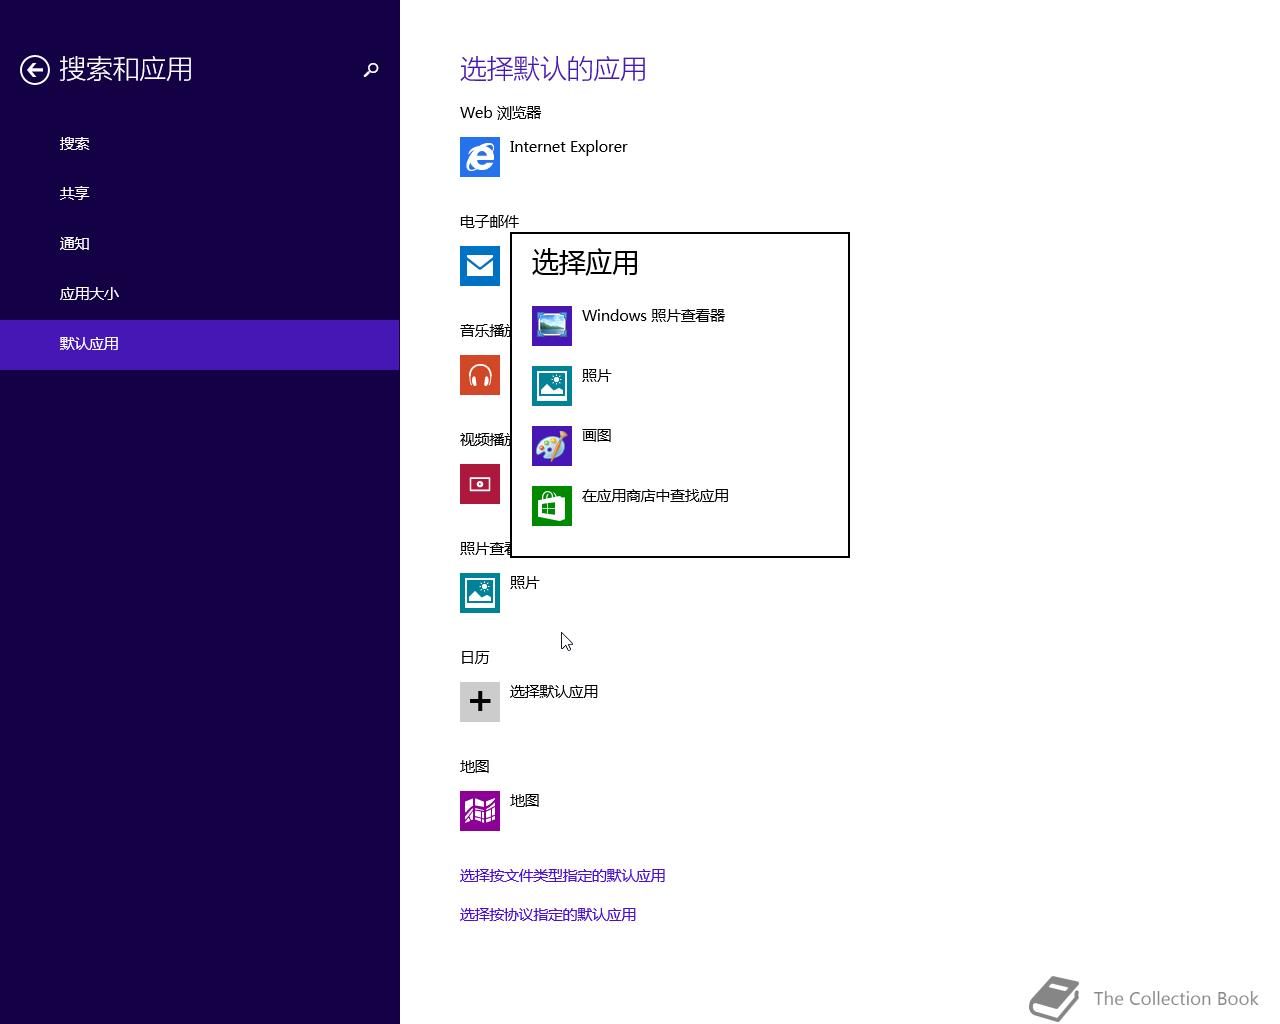The image size is (1280, 1024).
Task: Select the 默认应用 sidebar item
Action: [x=200, y=345]
